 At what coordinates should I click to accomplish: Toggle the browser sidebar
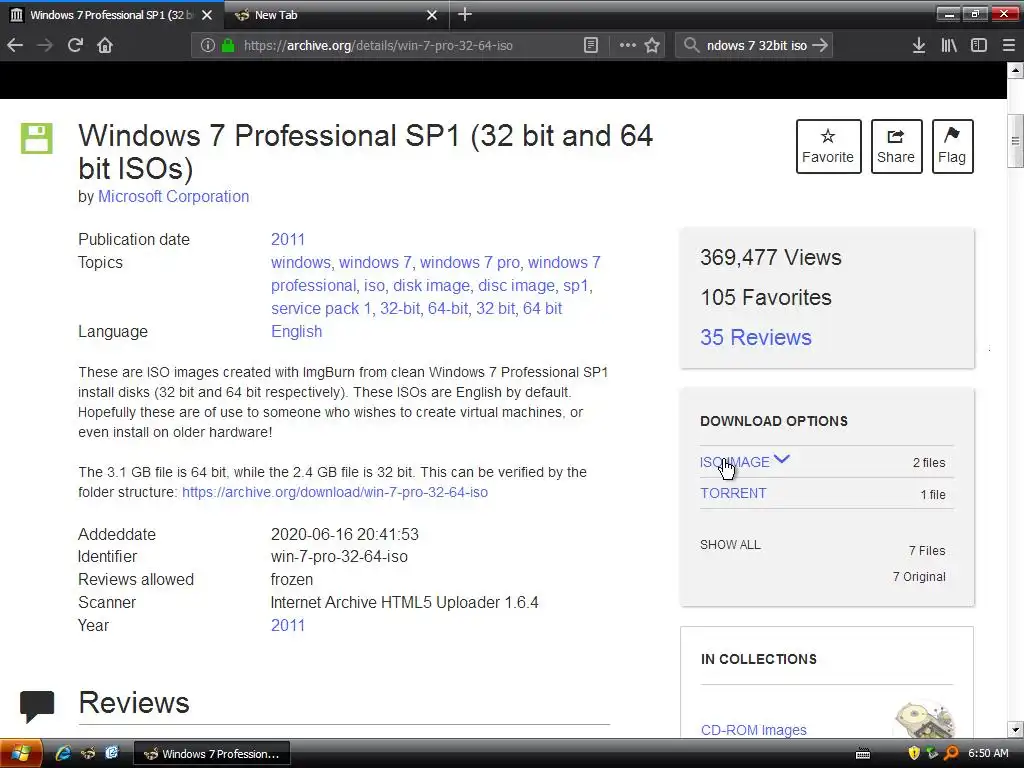tap(978, 45)
